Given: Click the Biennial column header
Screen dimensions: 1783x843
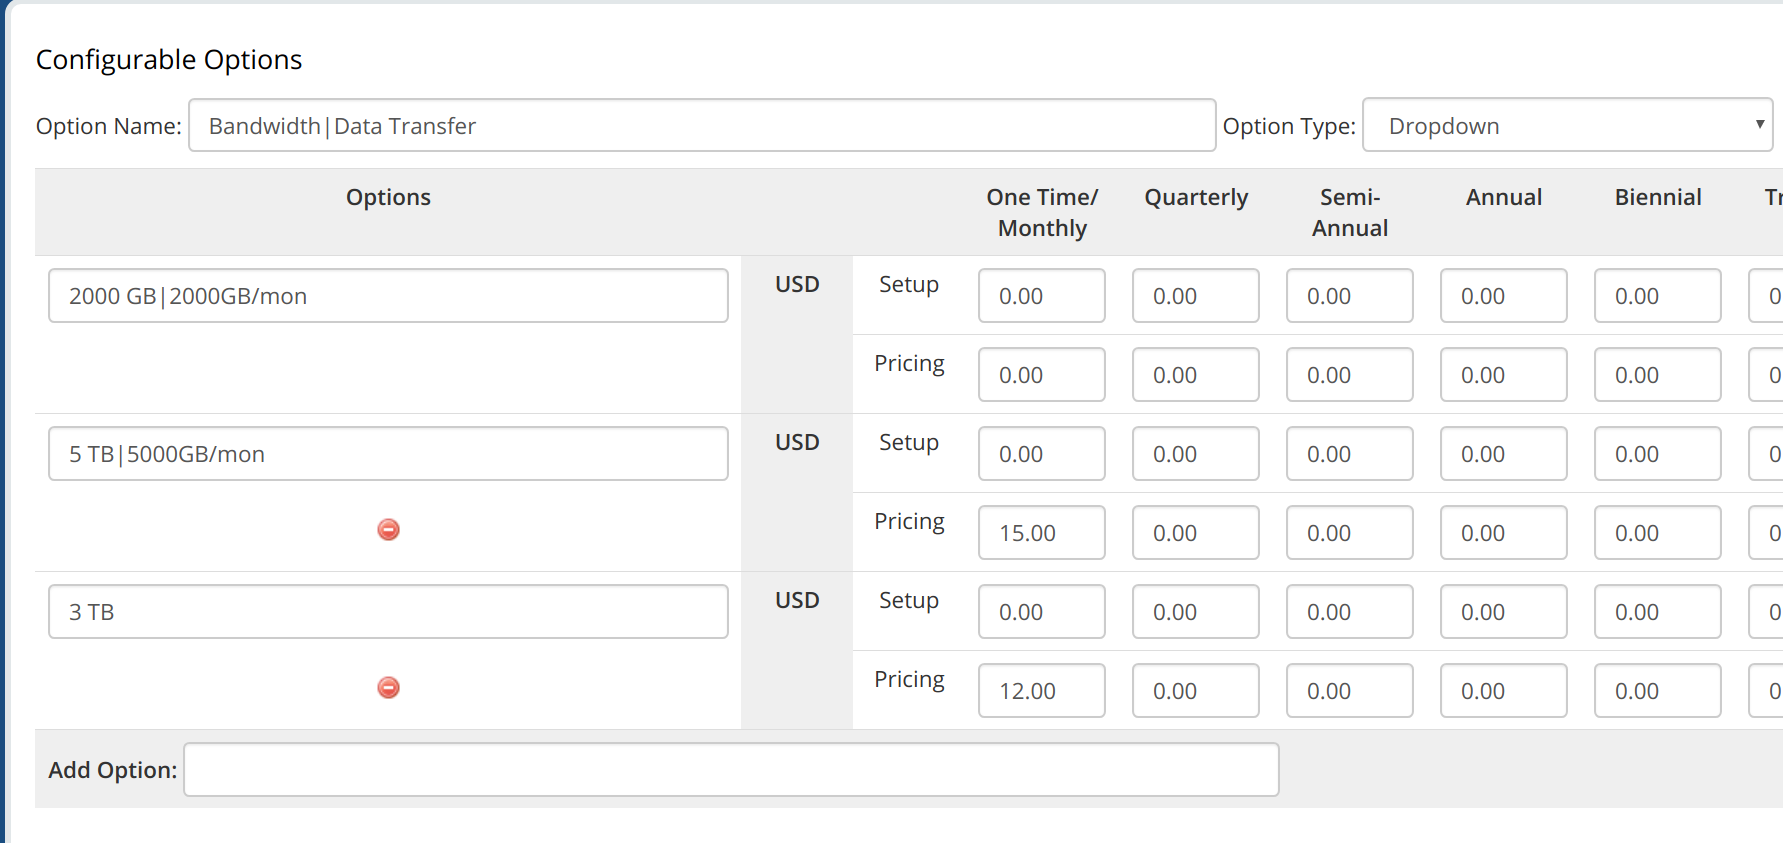Looking at the screenshot, I should coord(1658,197).
